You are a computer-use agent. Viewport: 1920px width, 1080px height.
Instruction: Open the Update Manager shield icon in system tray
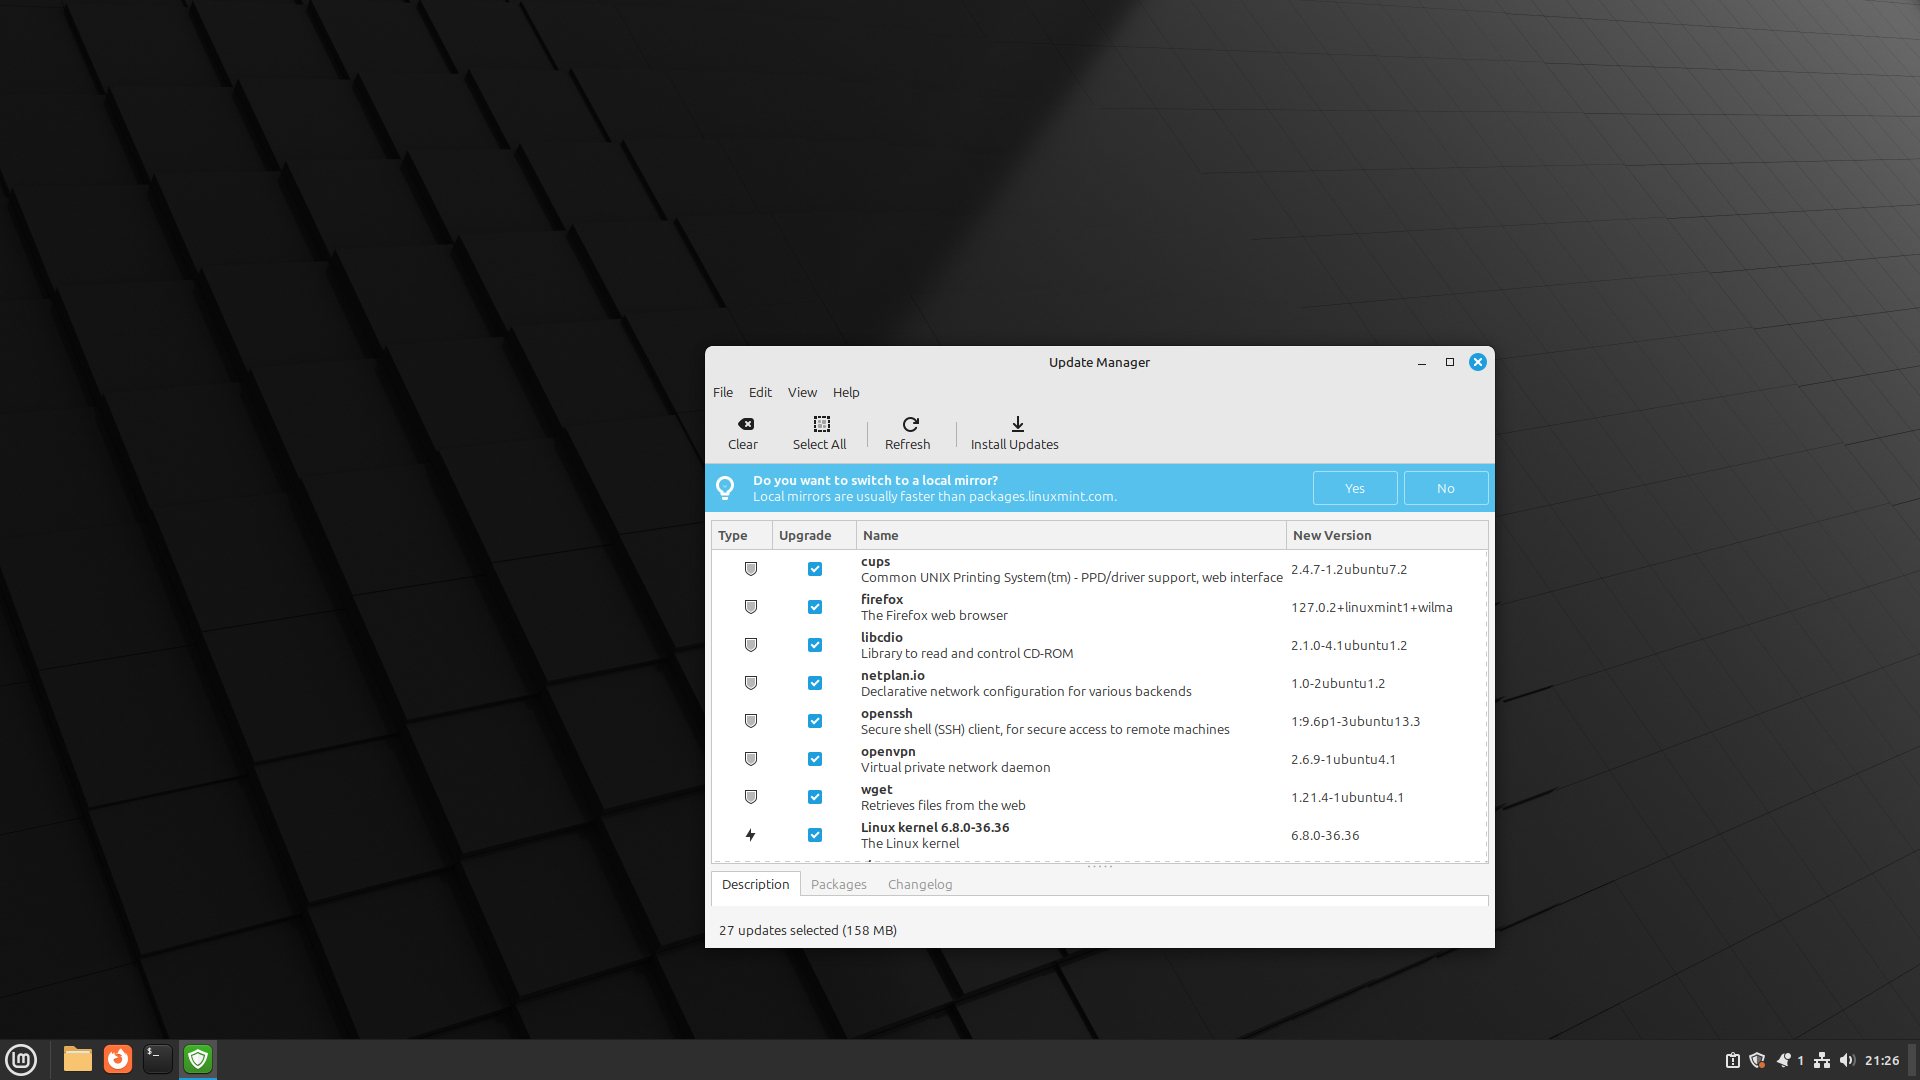[1757, 1060]
